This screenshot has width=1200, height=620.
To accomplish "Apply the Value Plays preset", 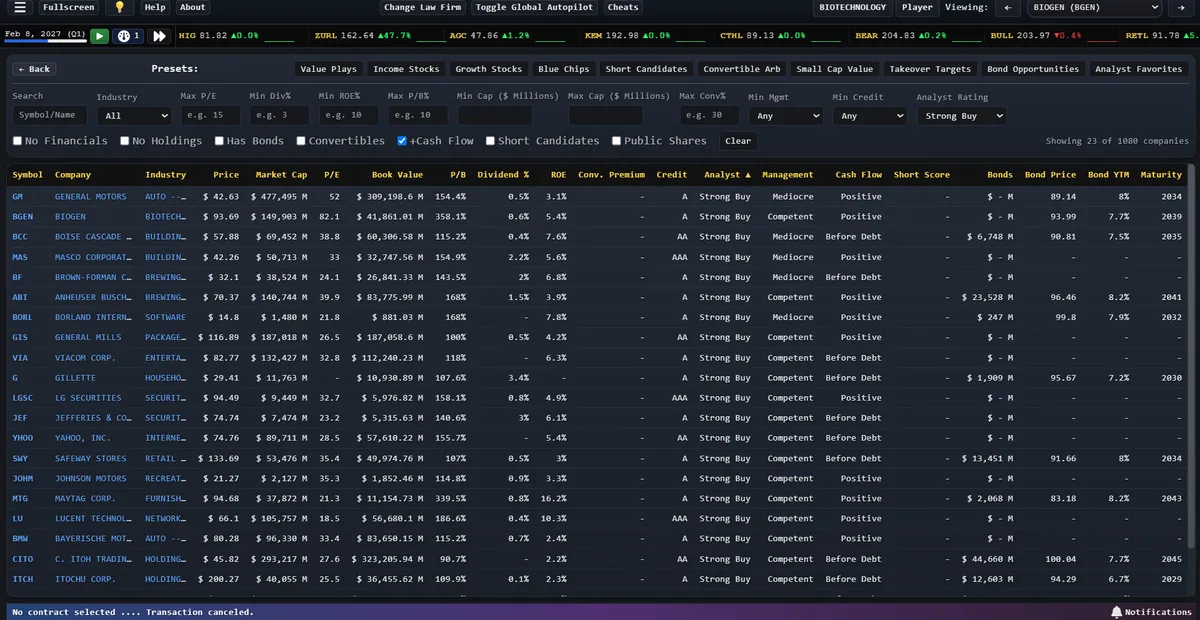I will click(328, 69).
